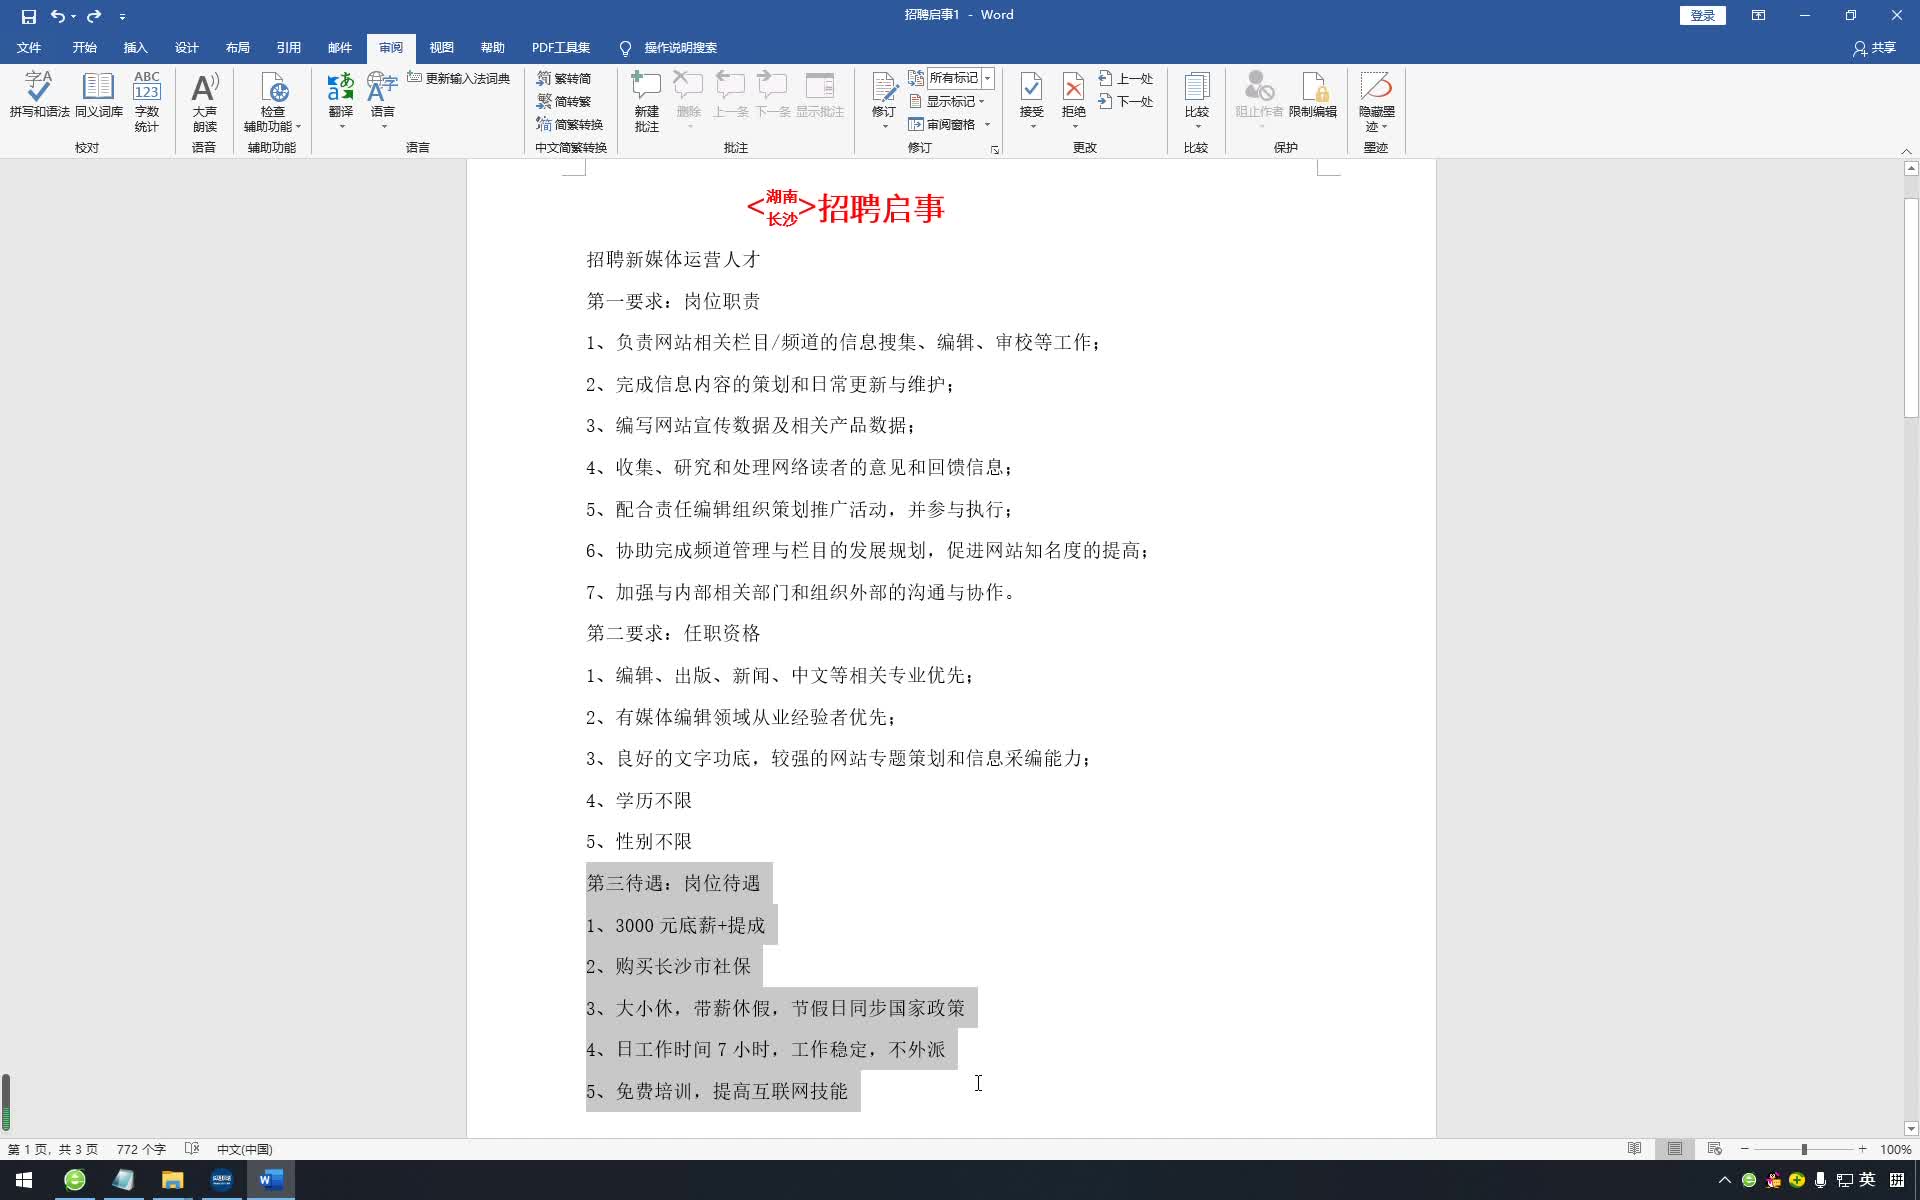Collapse the ribbon with the chevron
The width and height of the screenshot is (1920, 1200).
point(1906,151)
